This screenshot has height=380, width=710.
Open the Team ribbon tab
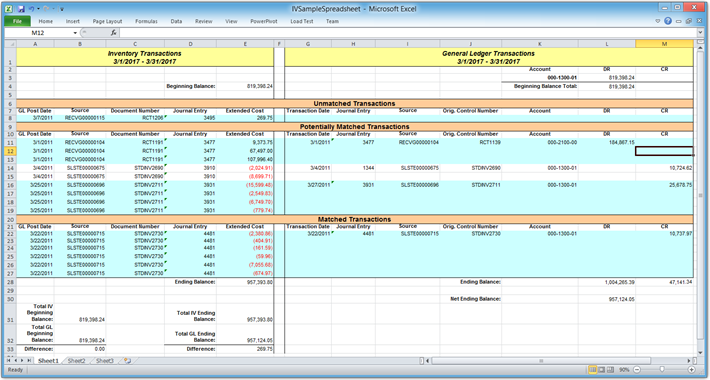332,21
